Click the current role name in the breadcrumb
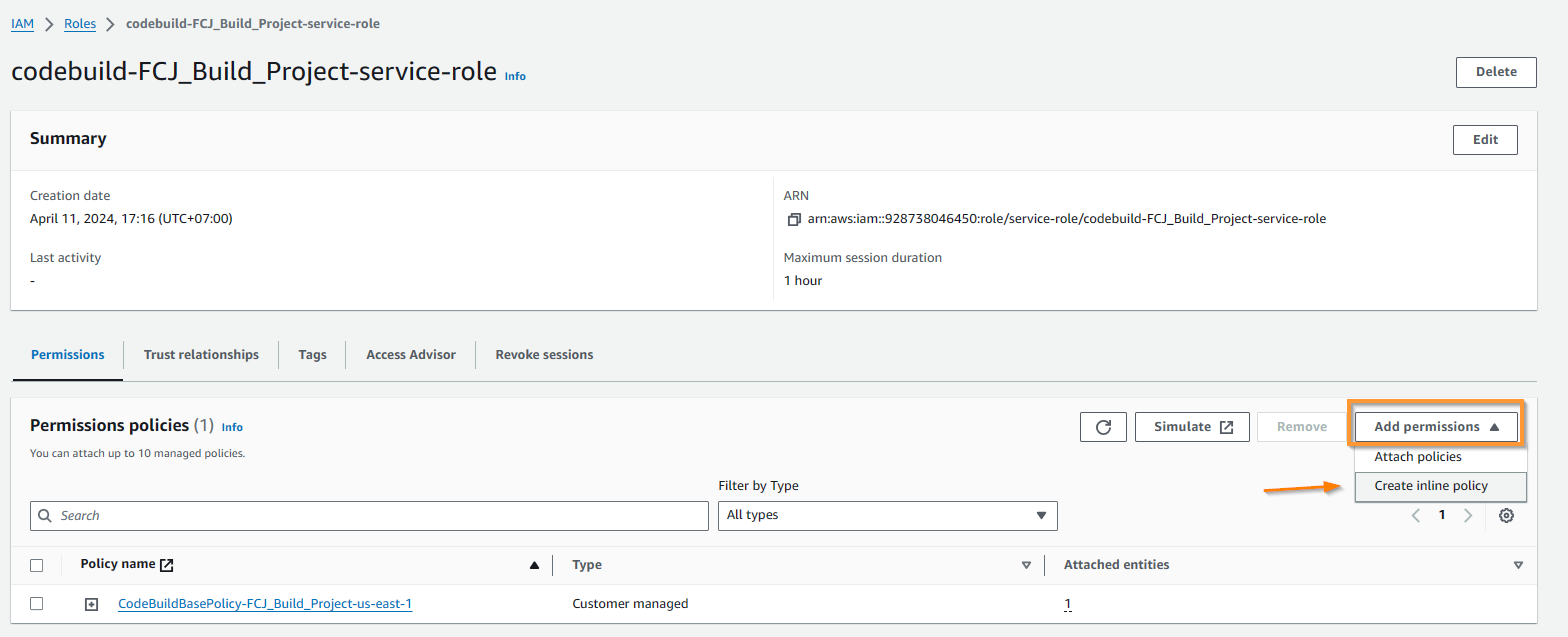The width and height of the screenshot is (1568, 637). (253, 24)
